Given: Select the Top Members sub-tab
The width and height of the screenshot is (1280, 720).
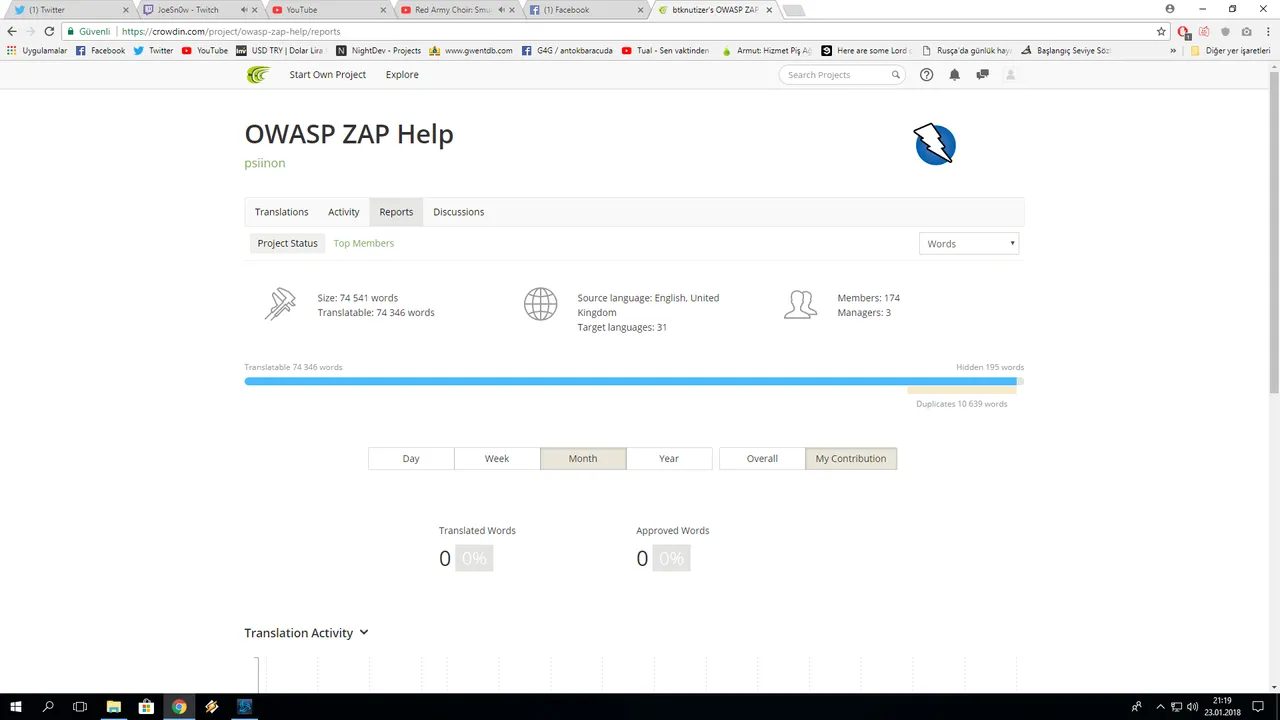Looking at the screenshot, I should click(x=364, y=243).
